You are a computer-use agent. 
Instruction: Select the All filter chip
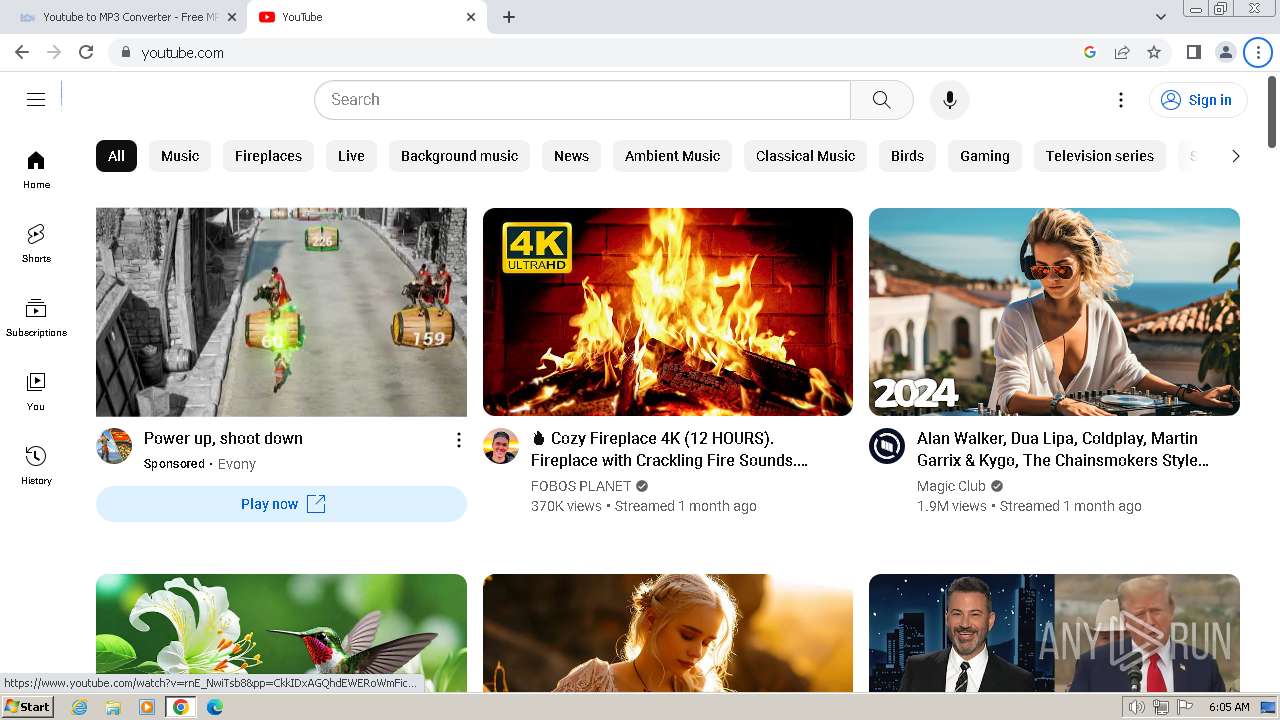tap(116, 156)
